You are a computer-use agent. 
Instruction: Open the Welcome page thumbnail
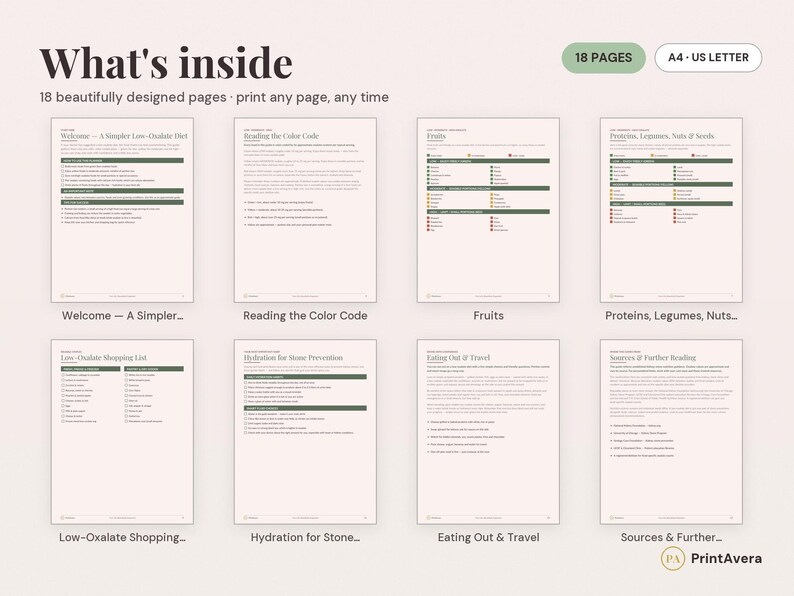122,210
